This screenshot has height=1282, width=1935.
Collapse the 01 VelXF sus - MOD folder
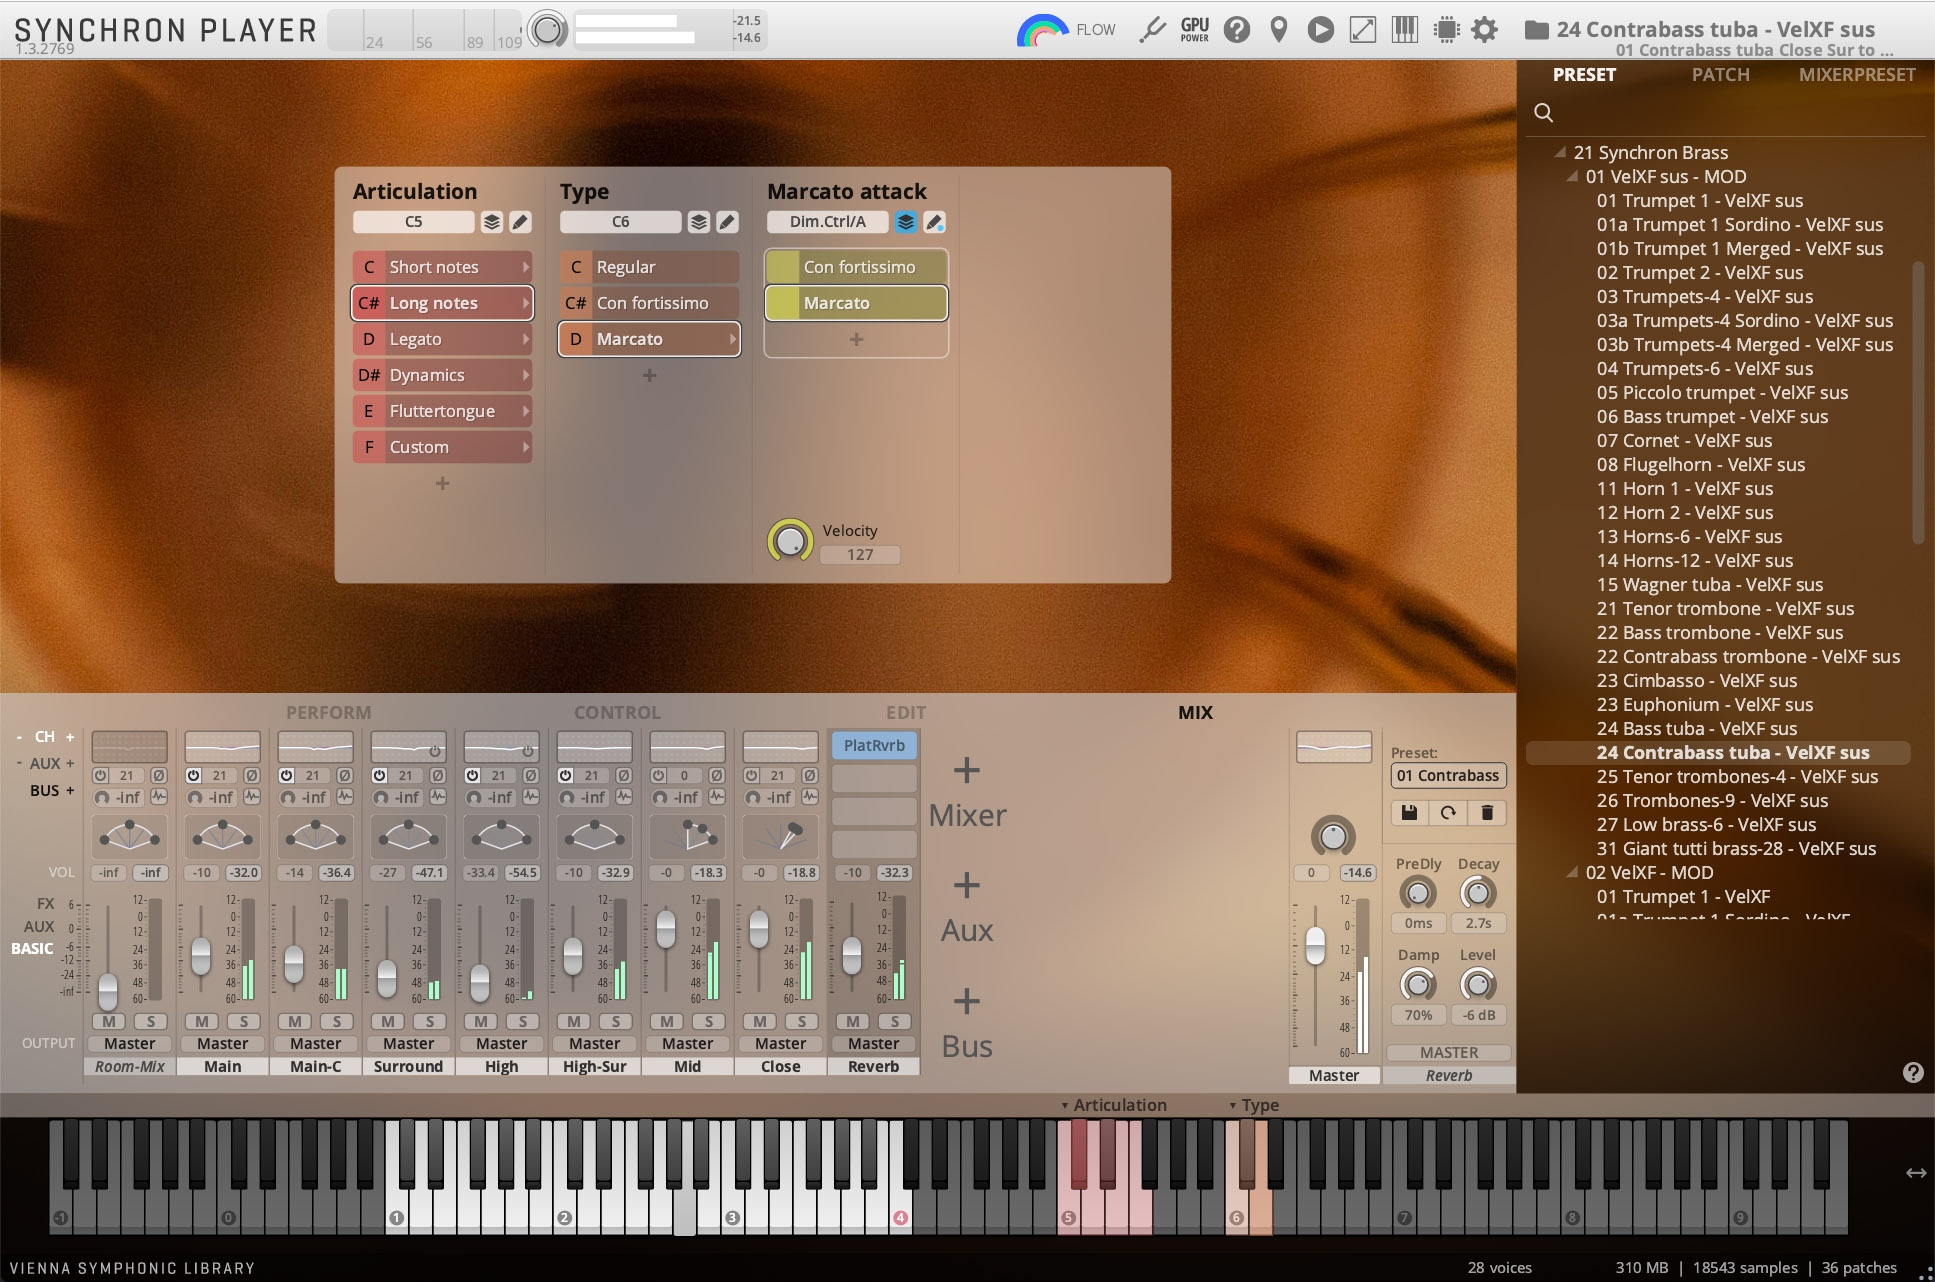[1572, 176]
